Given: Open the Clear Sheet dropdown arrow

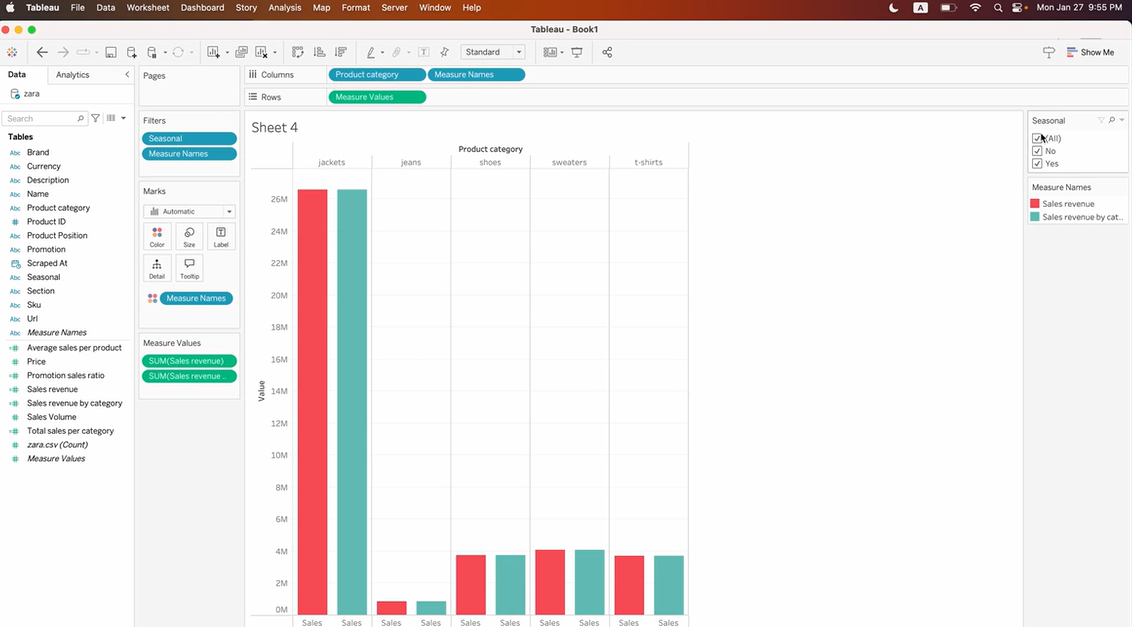Looking at the screenshot, I should 274,52.
